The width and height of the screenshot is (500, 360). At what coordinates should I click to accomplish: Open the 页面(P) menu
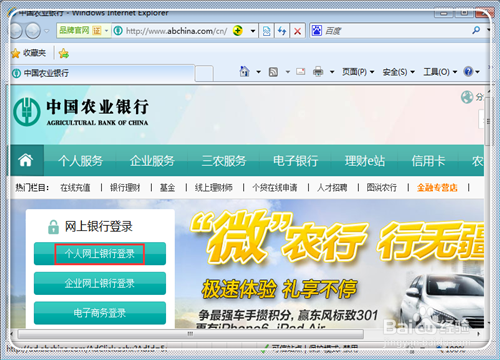click(358, 72)
